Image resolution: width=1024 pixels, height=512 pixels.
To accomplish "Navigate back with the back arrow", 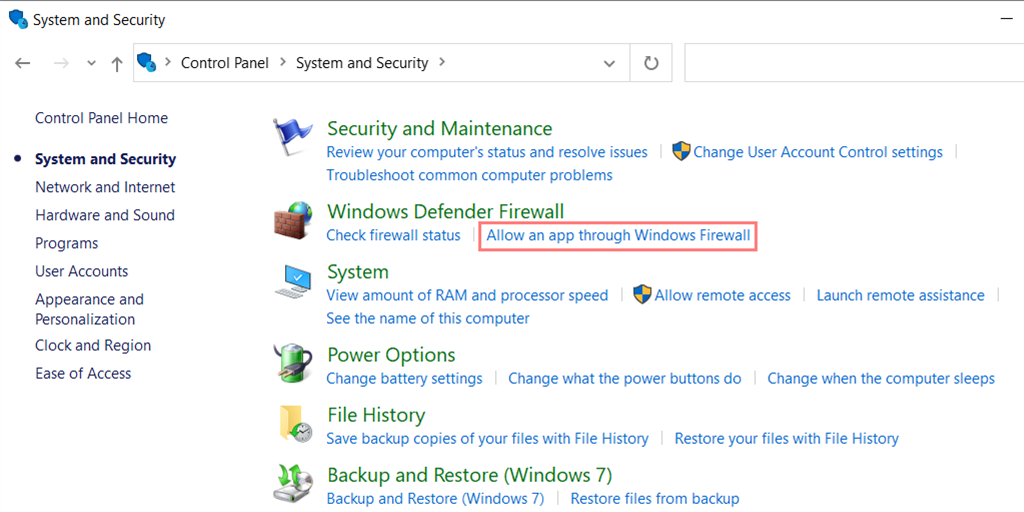I will (x=23, y=63).
